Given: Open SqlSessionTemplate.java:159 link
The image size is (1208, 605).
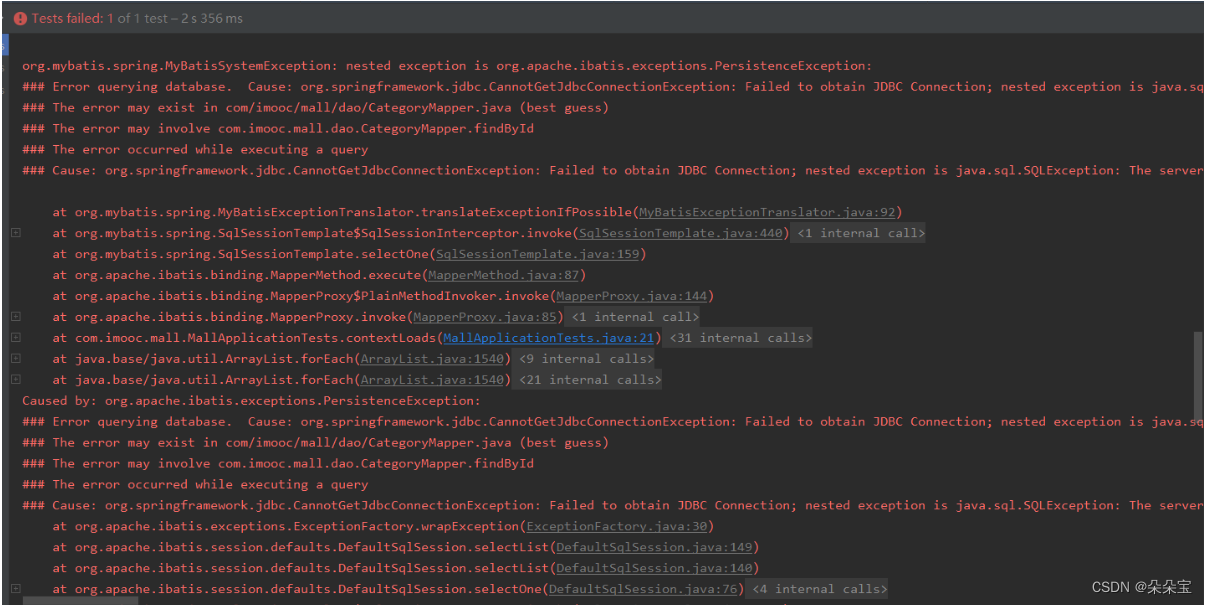Looking at the screenshot, I should point(537,254).
